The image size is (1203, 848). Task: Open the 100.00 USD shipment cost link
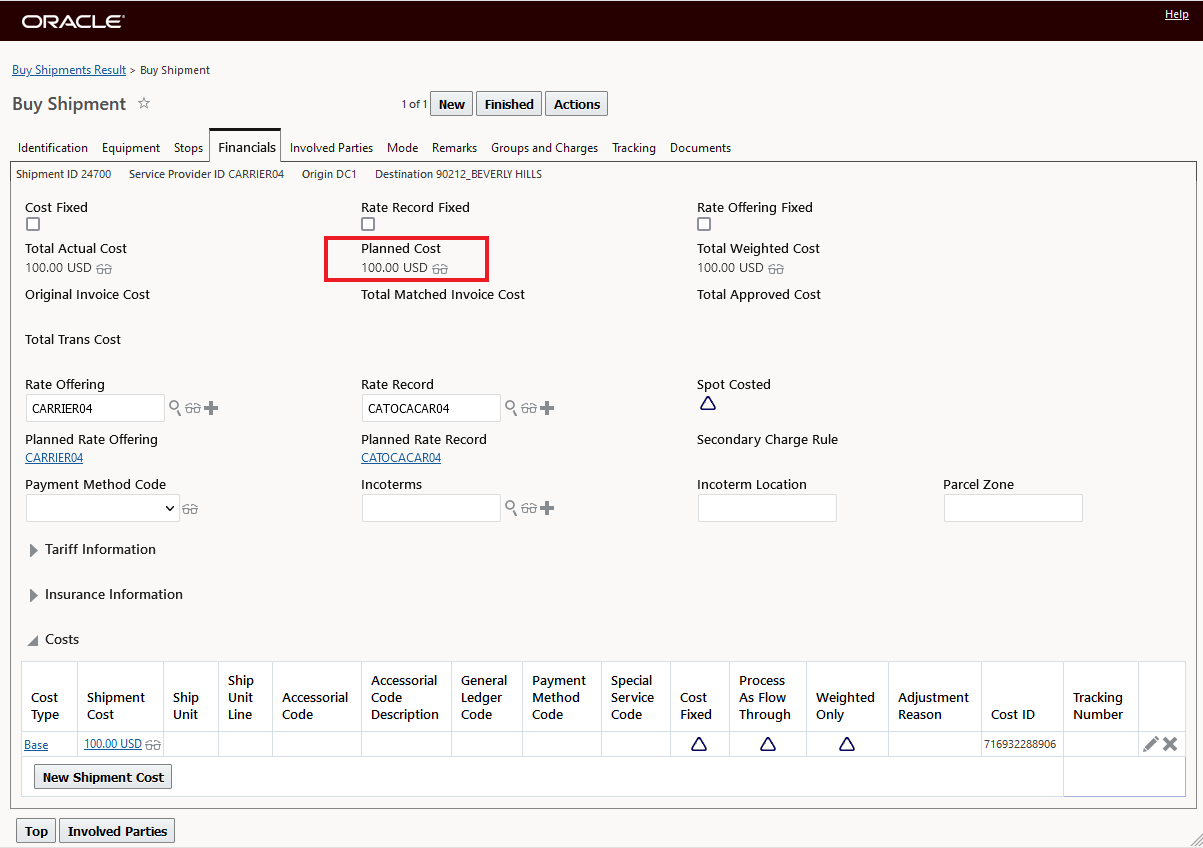(113, 744)
